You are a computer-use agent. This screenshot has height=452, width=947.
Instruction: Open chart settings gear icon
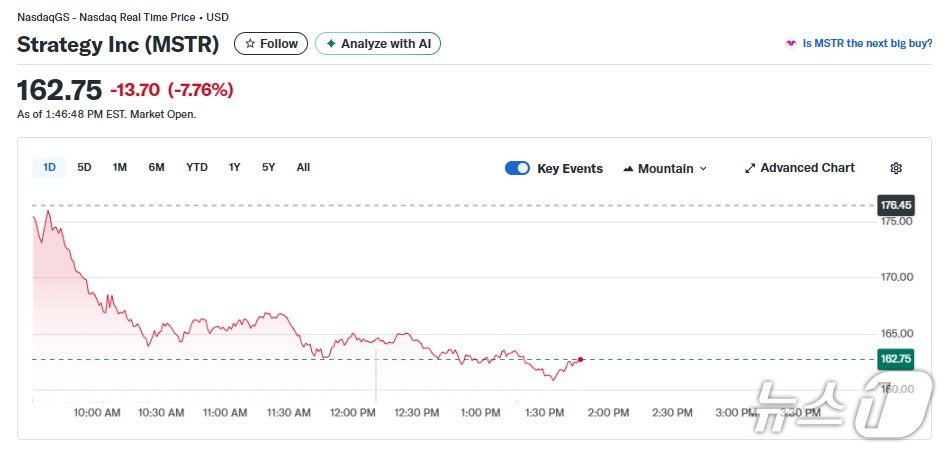pos(895,168)
